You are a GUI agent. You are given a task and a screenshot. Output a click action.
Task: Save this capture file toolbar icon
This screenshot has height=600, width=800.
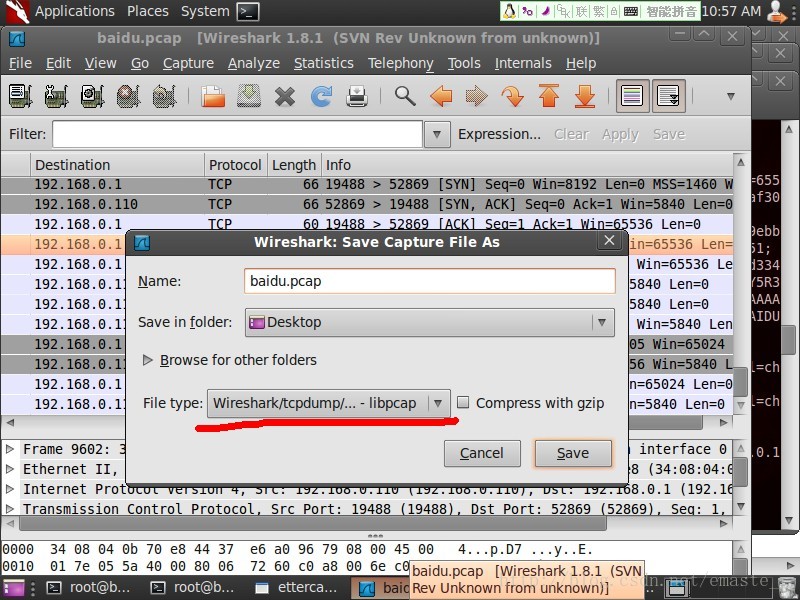pyautogui.click(x=249, y=95)
